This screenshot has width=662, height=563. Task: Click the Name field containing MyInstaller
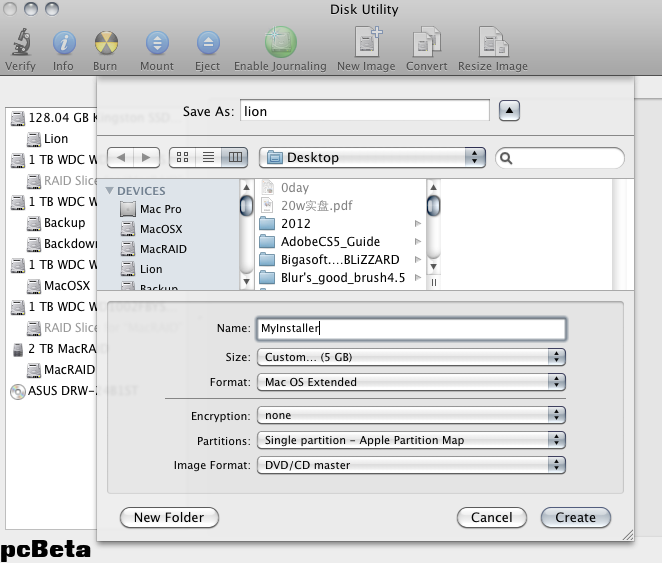pos(411,329)
